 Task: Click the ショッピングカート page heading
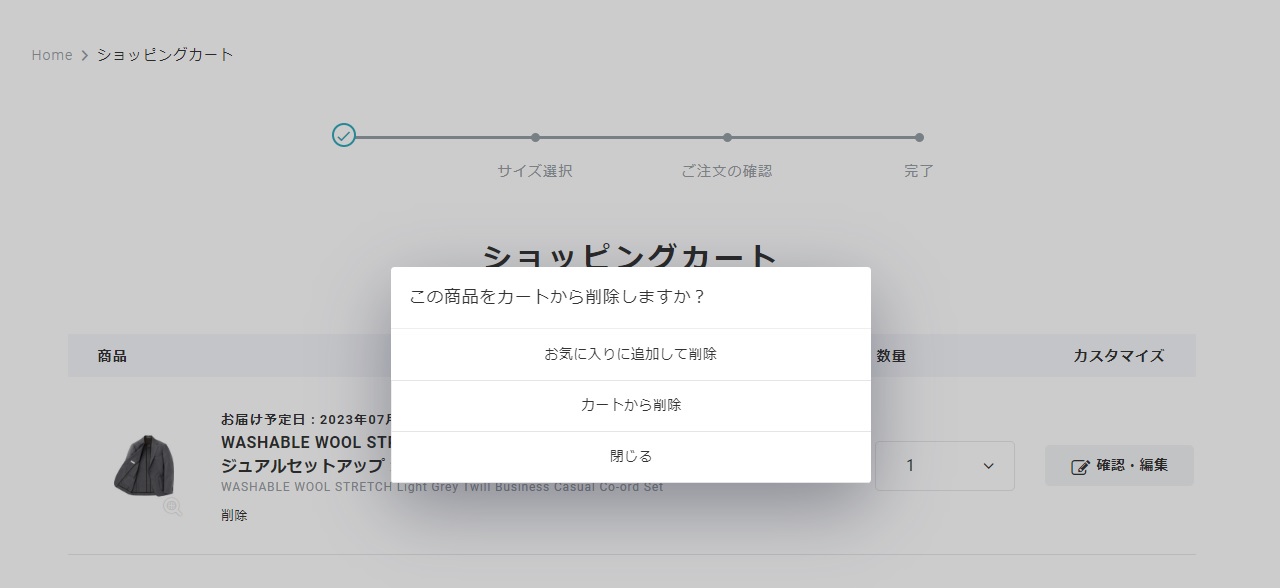click(630, 255)
